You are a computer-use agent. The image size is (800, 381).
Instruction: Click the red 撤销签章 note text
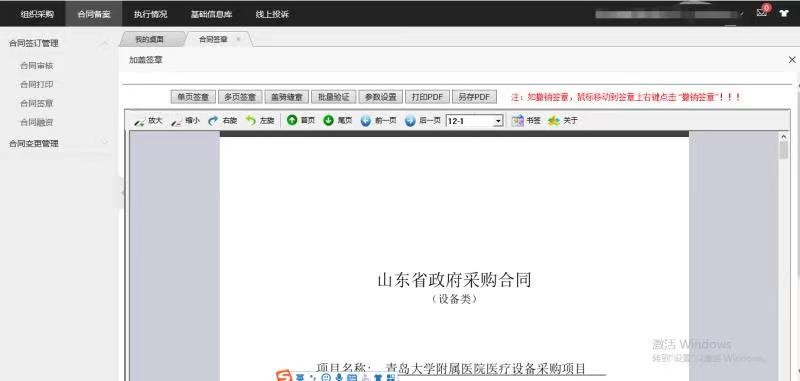coord(626,97)
